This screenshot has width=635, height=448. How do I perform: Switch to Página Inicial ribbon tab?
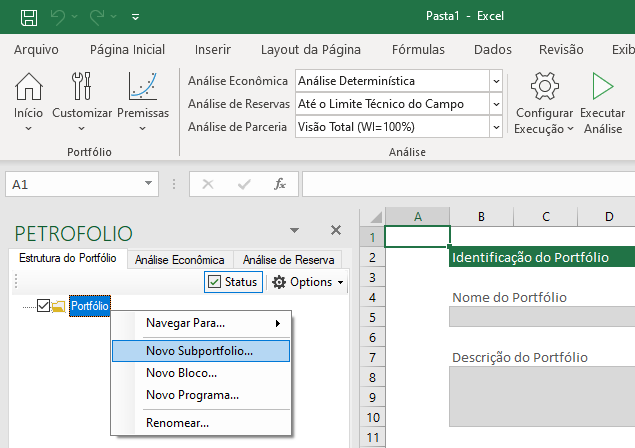coord(127,49)
